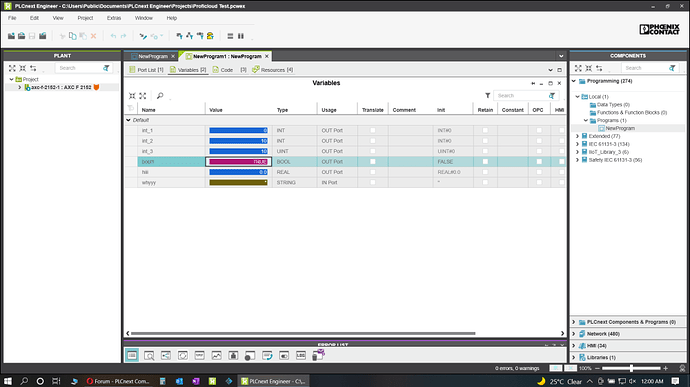Expand the HMI (34) section
The height and width of the screenshot is (387, 690).
click(574, 346)
